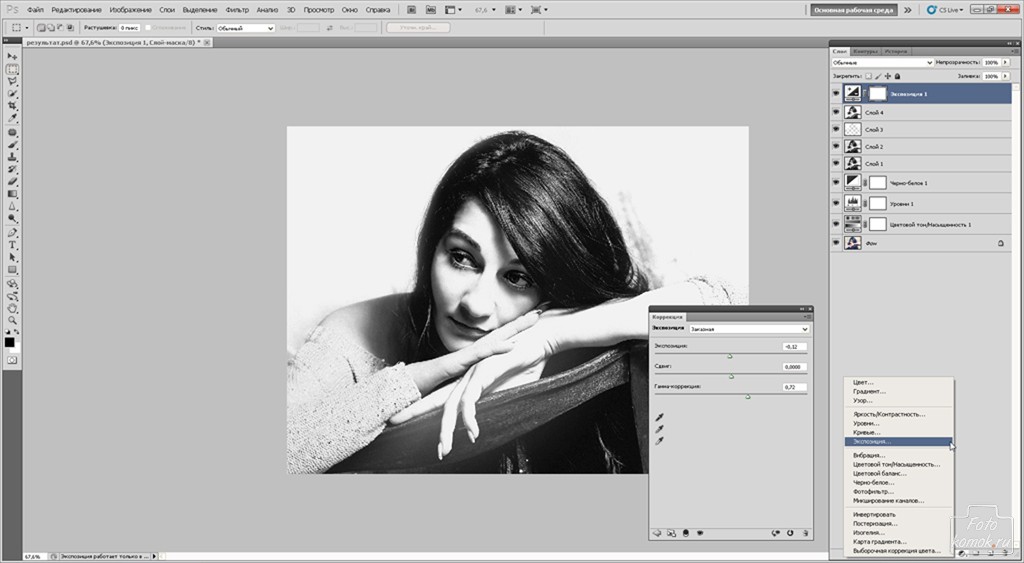Click the Гамма-коррекция slider handle
The image size is (1024, 563).
click(x=748, y=396)
